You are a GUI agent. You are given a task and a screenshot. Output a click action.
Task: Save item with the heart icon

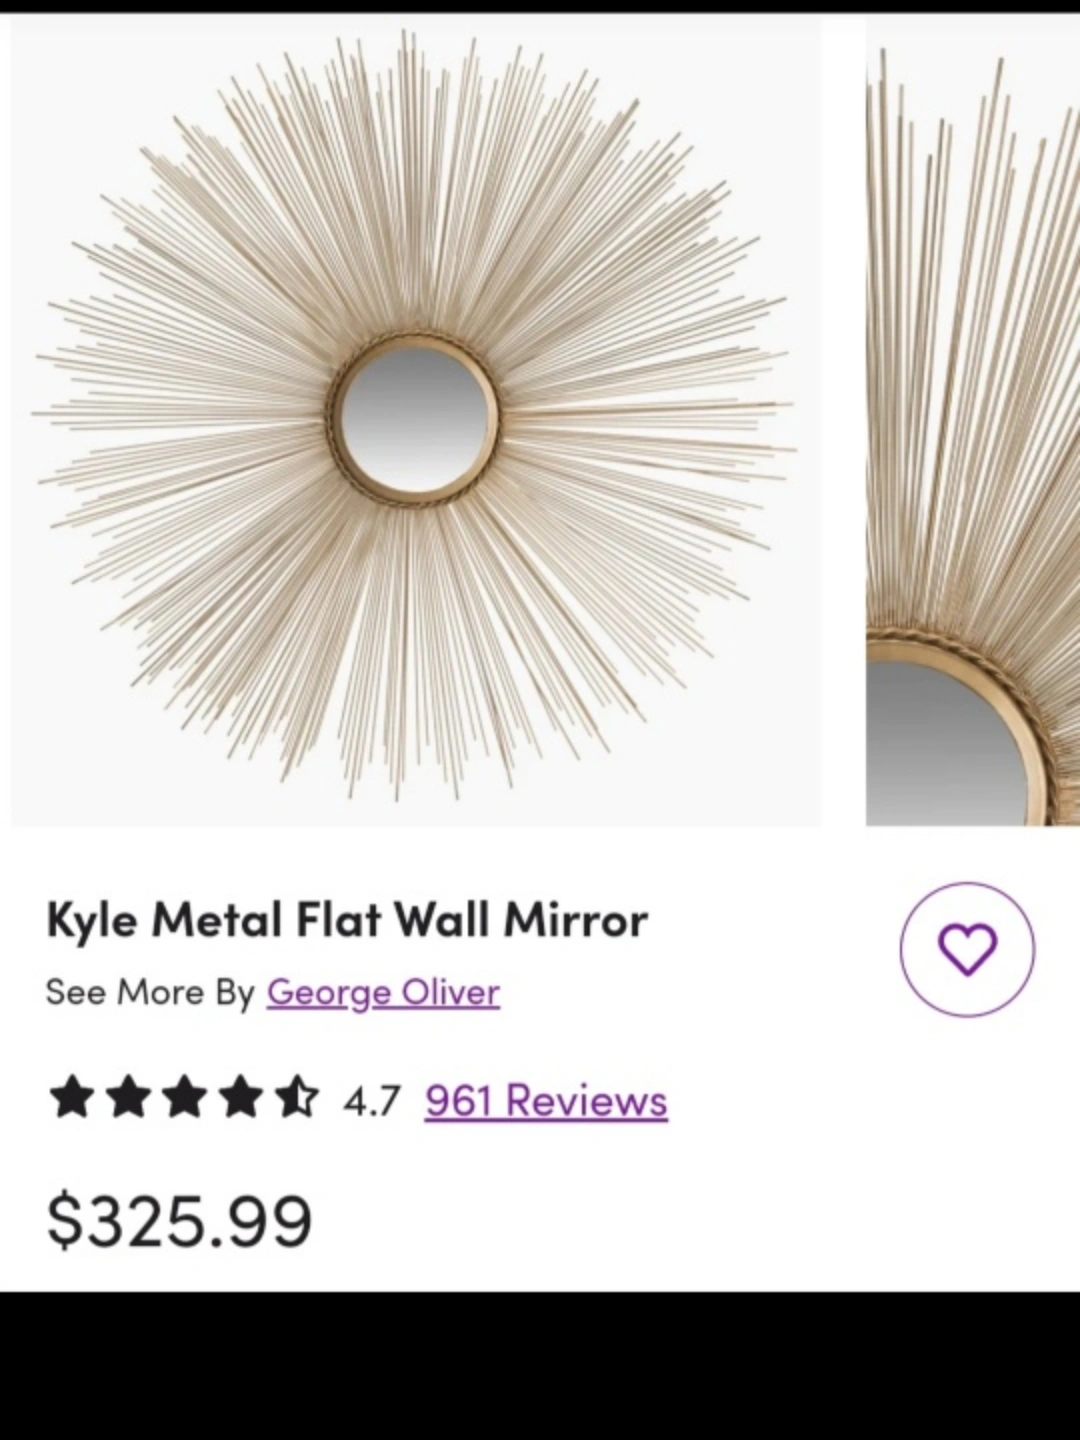tap(967, 949)
